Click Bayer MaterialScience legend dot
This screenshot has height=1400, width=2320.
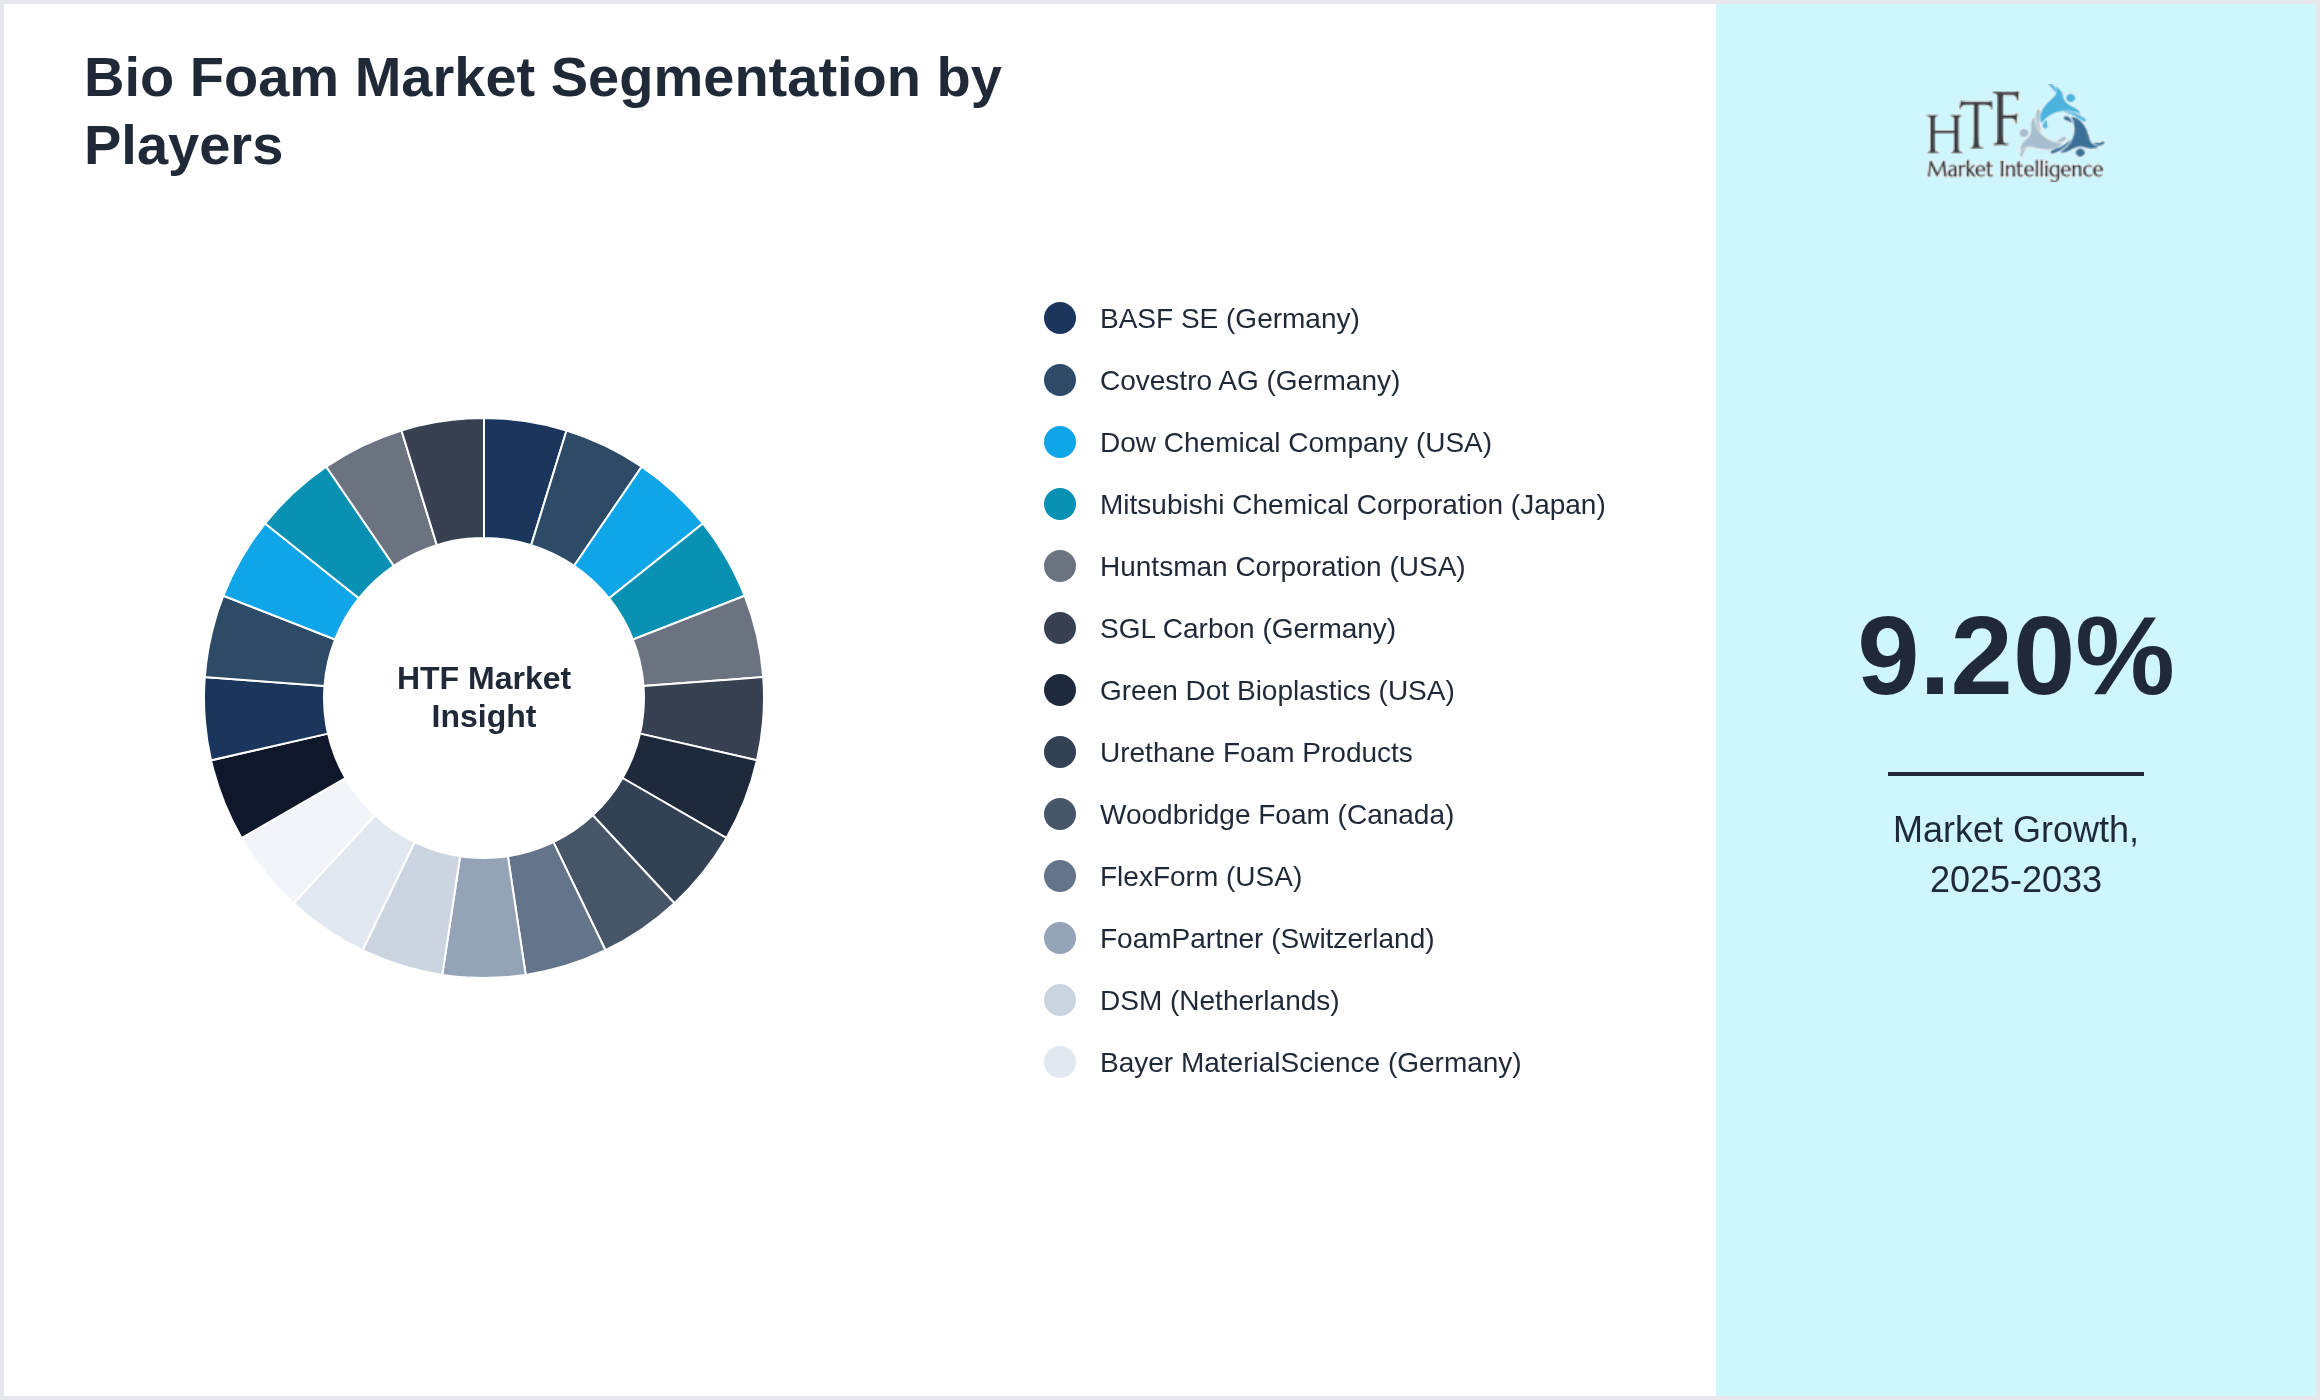tap(1059, 1062)
